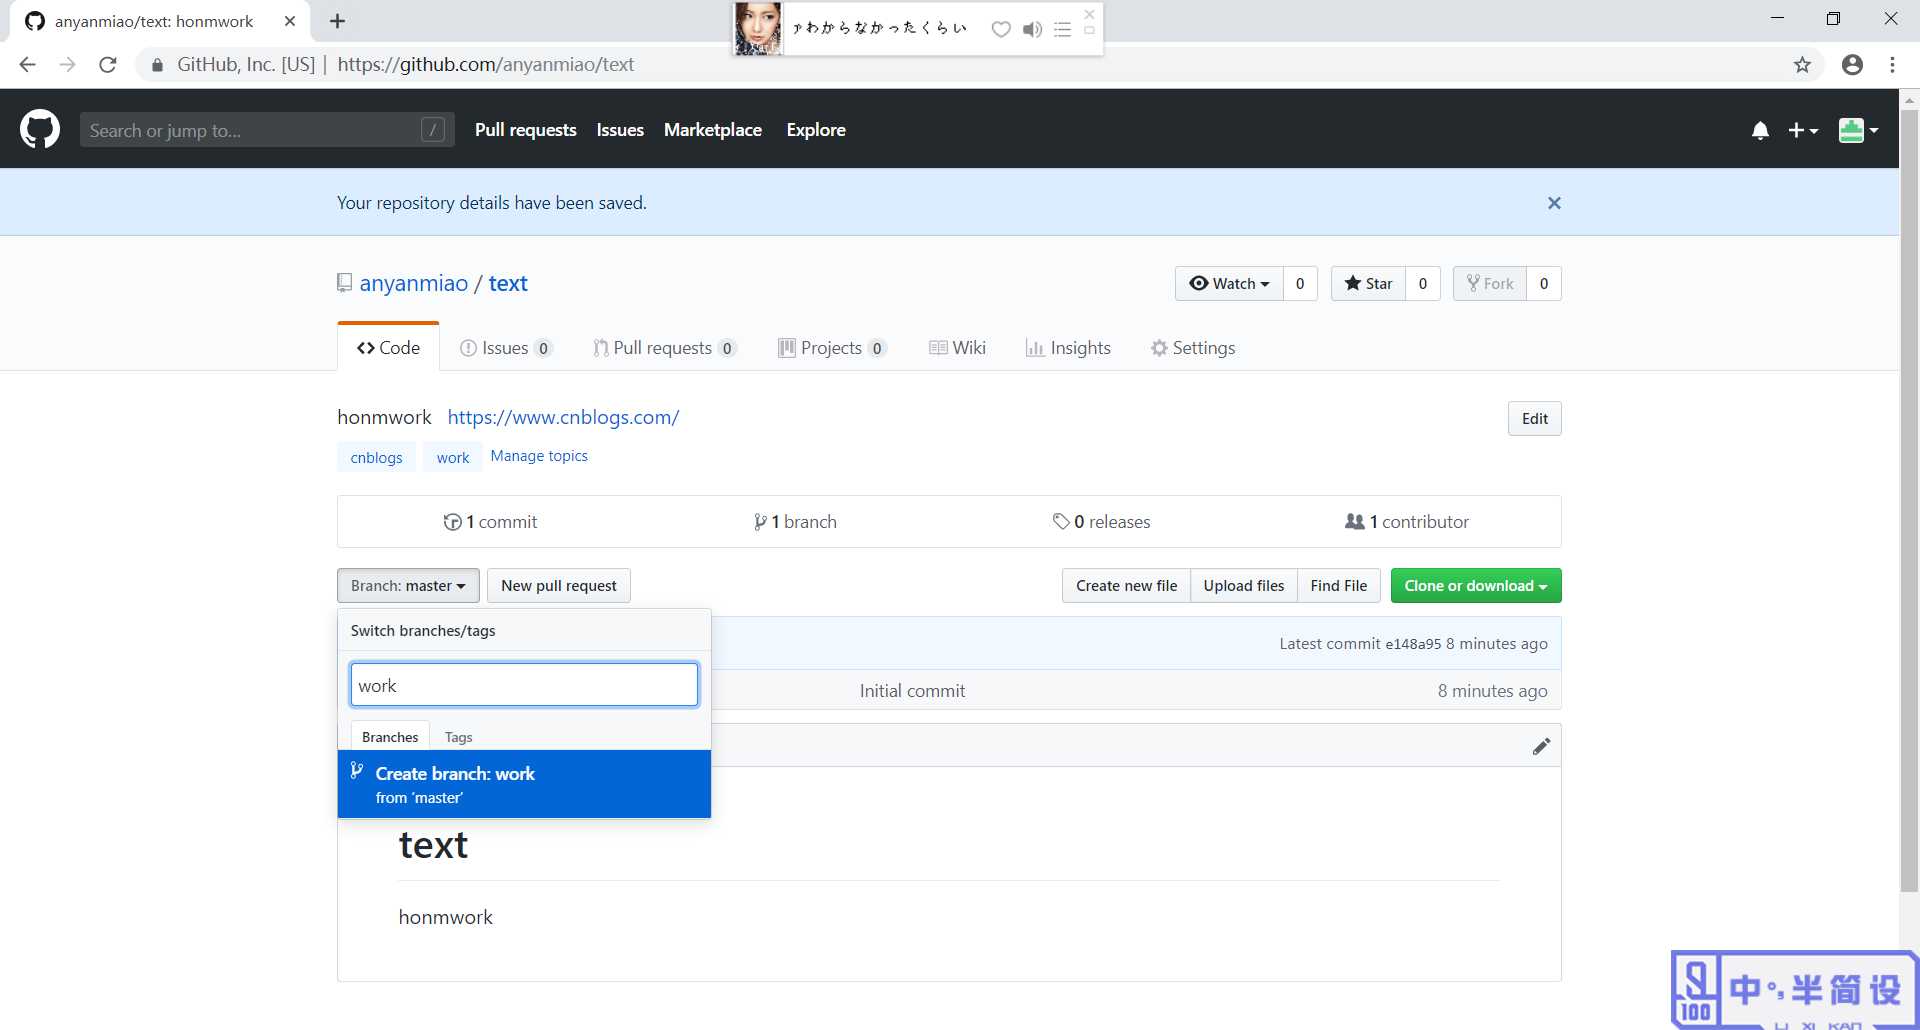The height and width of the screenshot is (1030, 1920).
Task: Toggle the Branch: master dropdown
Action: tap(408, 586)
